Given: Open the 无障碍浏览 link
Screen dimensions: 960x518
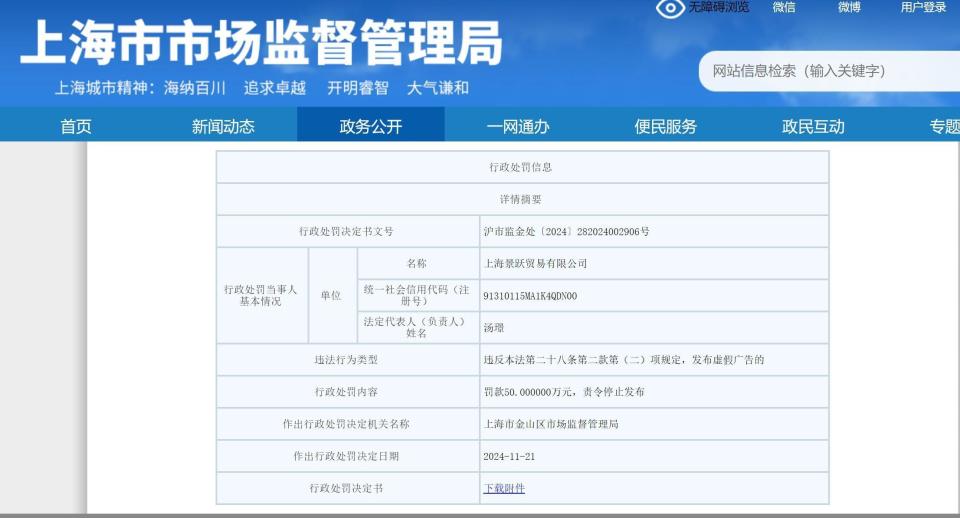Looking at the screenshot, I should pyautogui.click(x=719, y=7).
